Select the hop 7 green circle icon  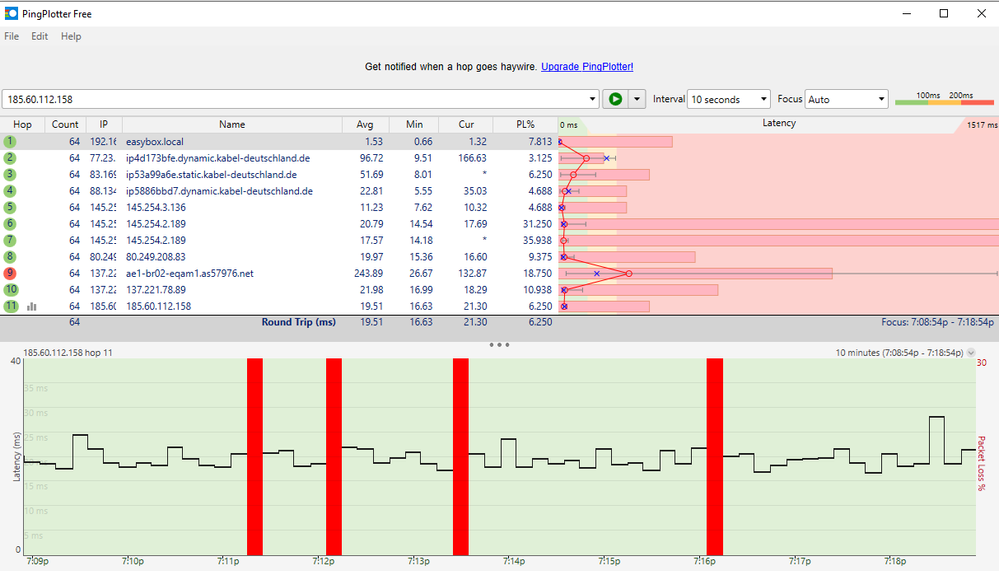click(x=10, y=240)
